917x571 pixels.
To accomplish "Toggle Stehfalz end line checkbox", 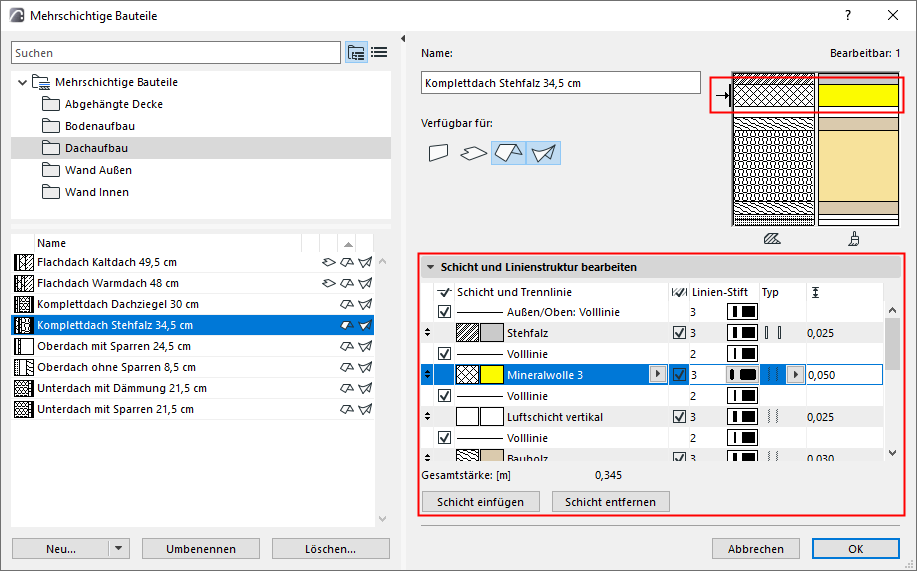I will 679,333.
